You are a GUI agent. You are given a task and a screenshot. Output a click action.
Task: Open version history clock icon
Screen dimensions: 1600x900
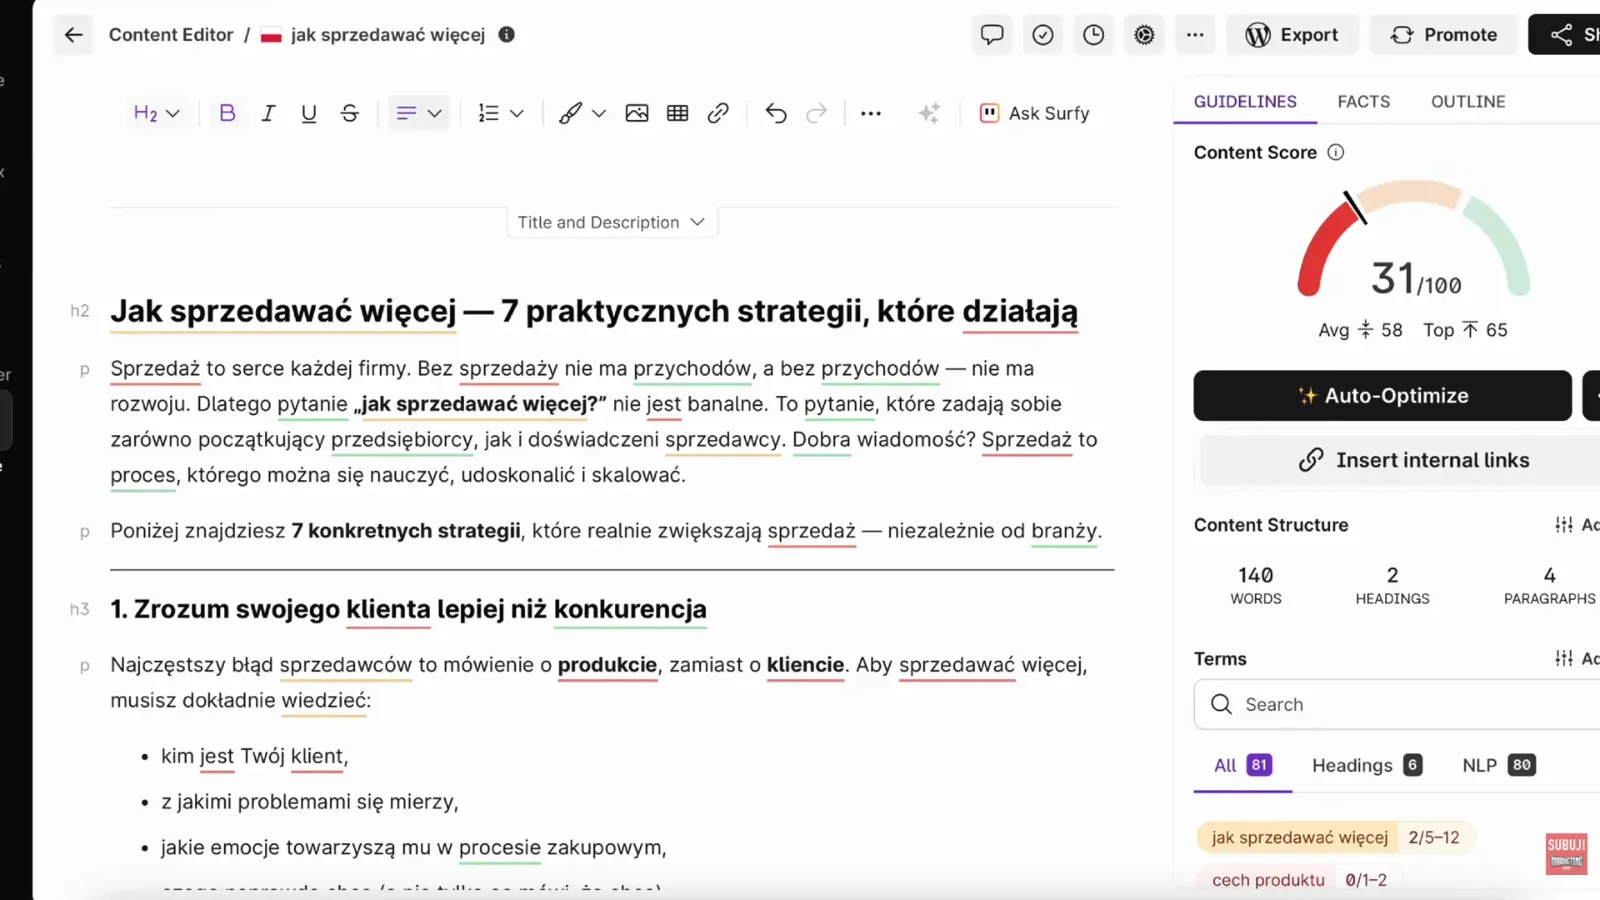(1094, 35)
